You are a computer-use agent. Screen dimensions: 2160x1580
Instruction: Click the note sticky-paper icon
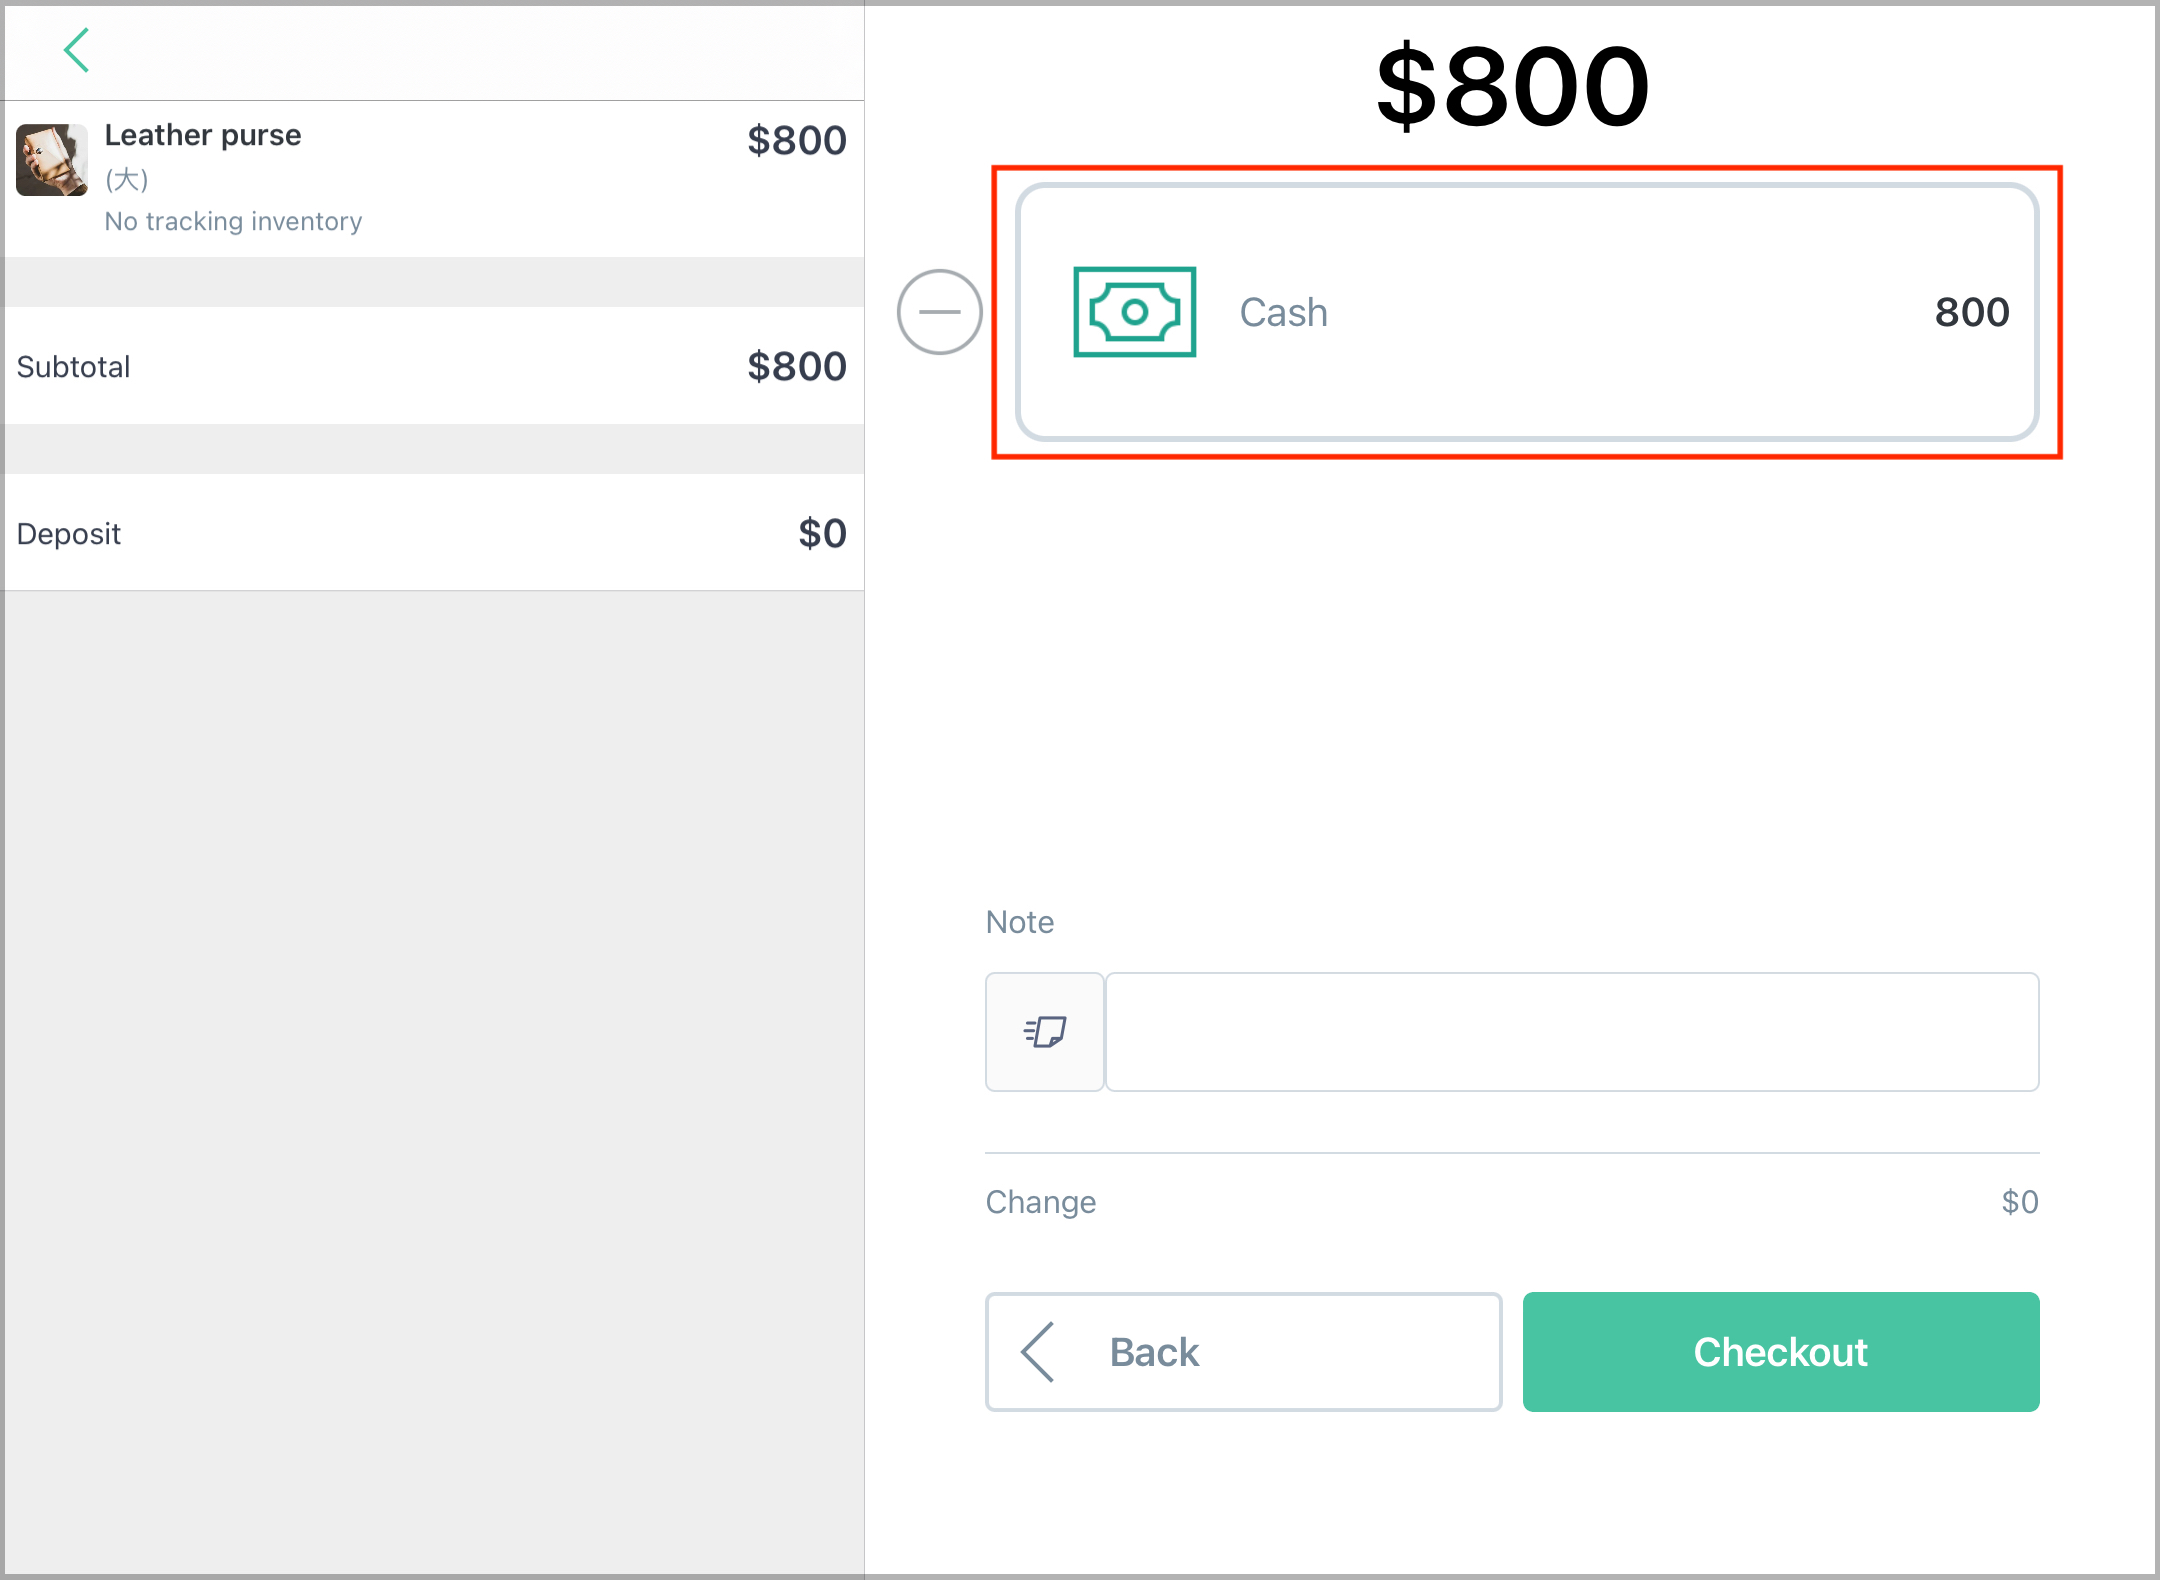[1045, 1032]
